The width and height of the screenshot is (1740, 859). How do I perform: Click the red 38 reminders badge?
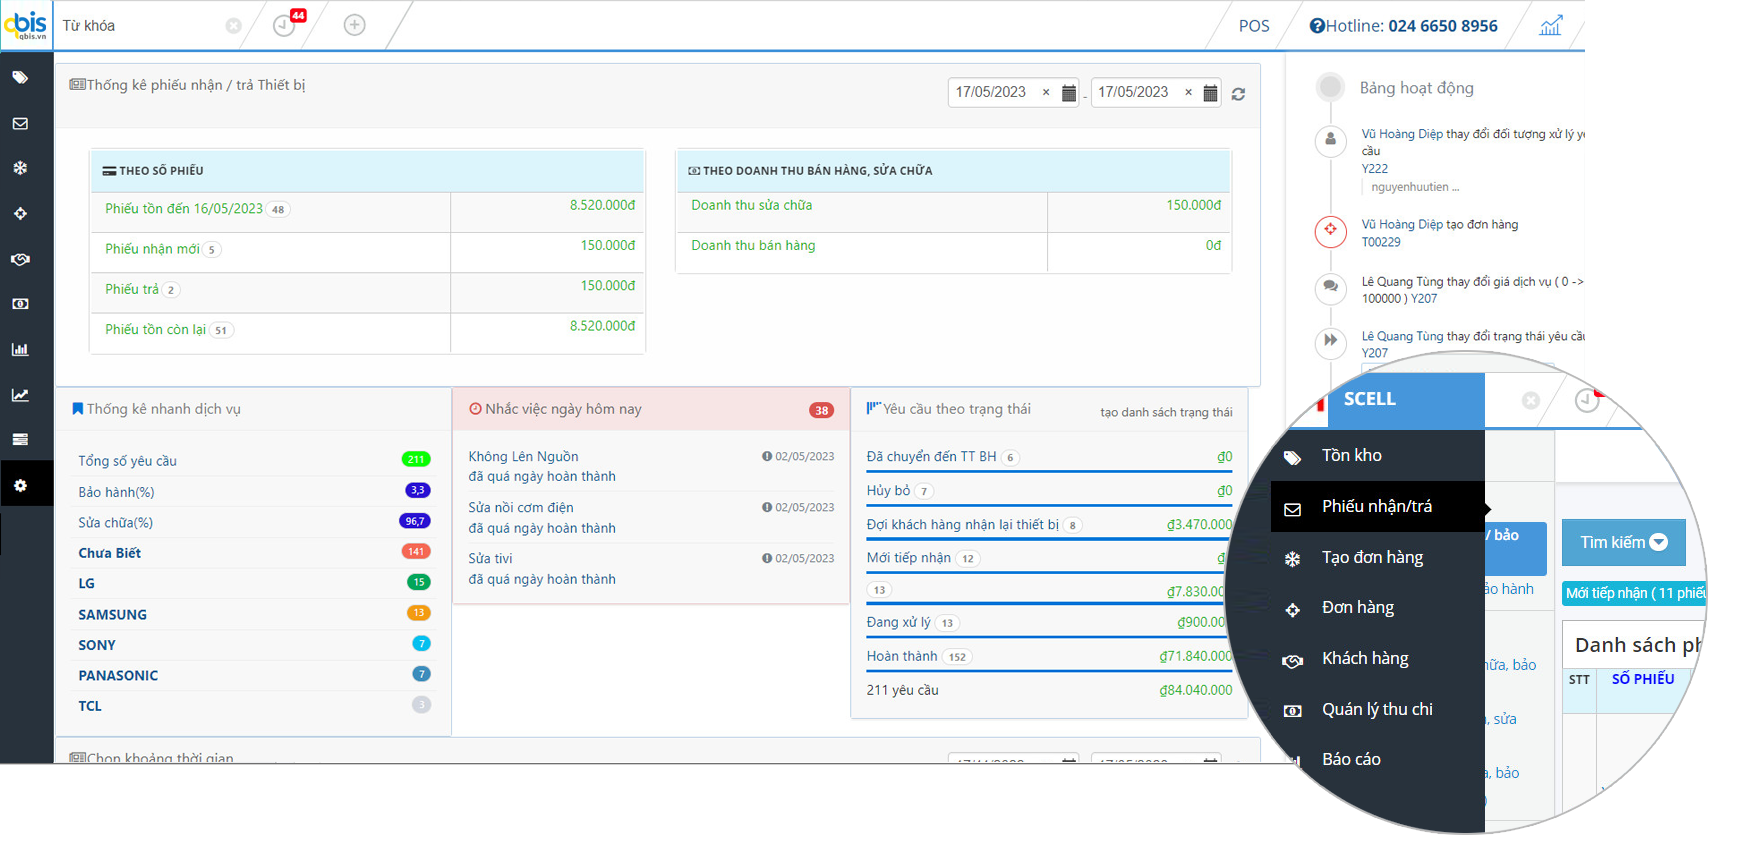(x=821, y=410)
